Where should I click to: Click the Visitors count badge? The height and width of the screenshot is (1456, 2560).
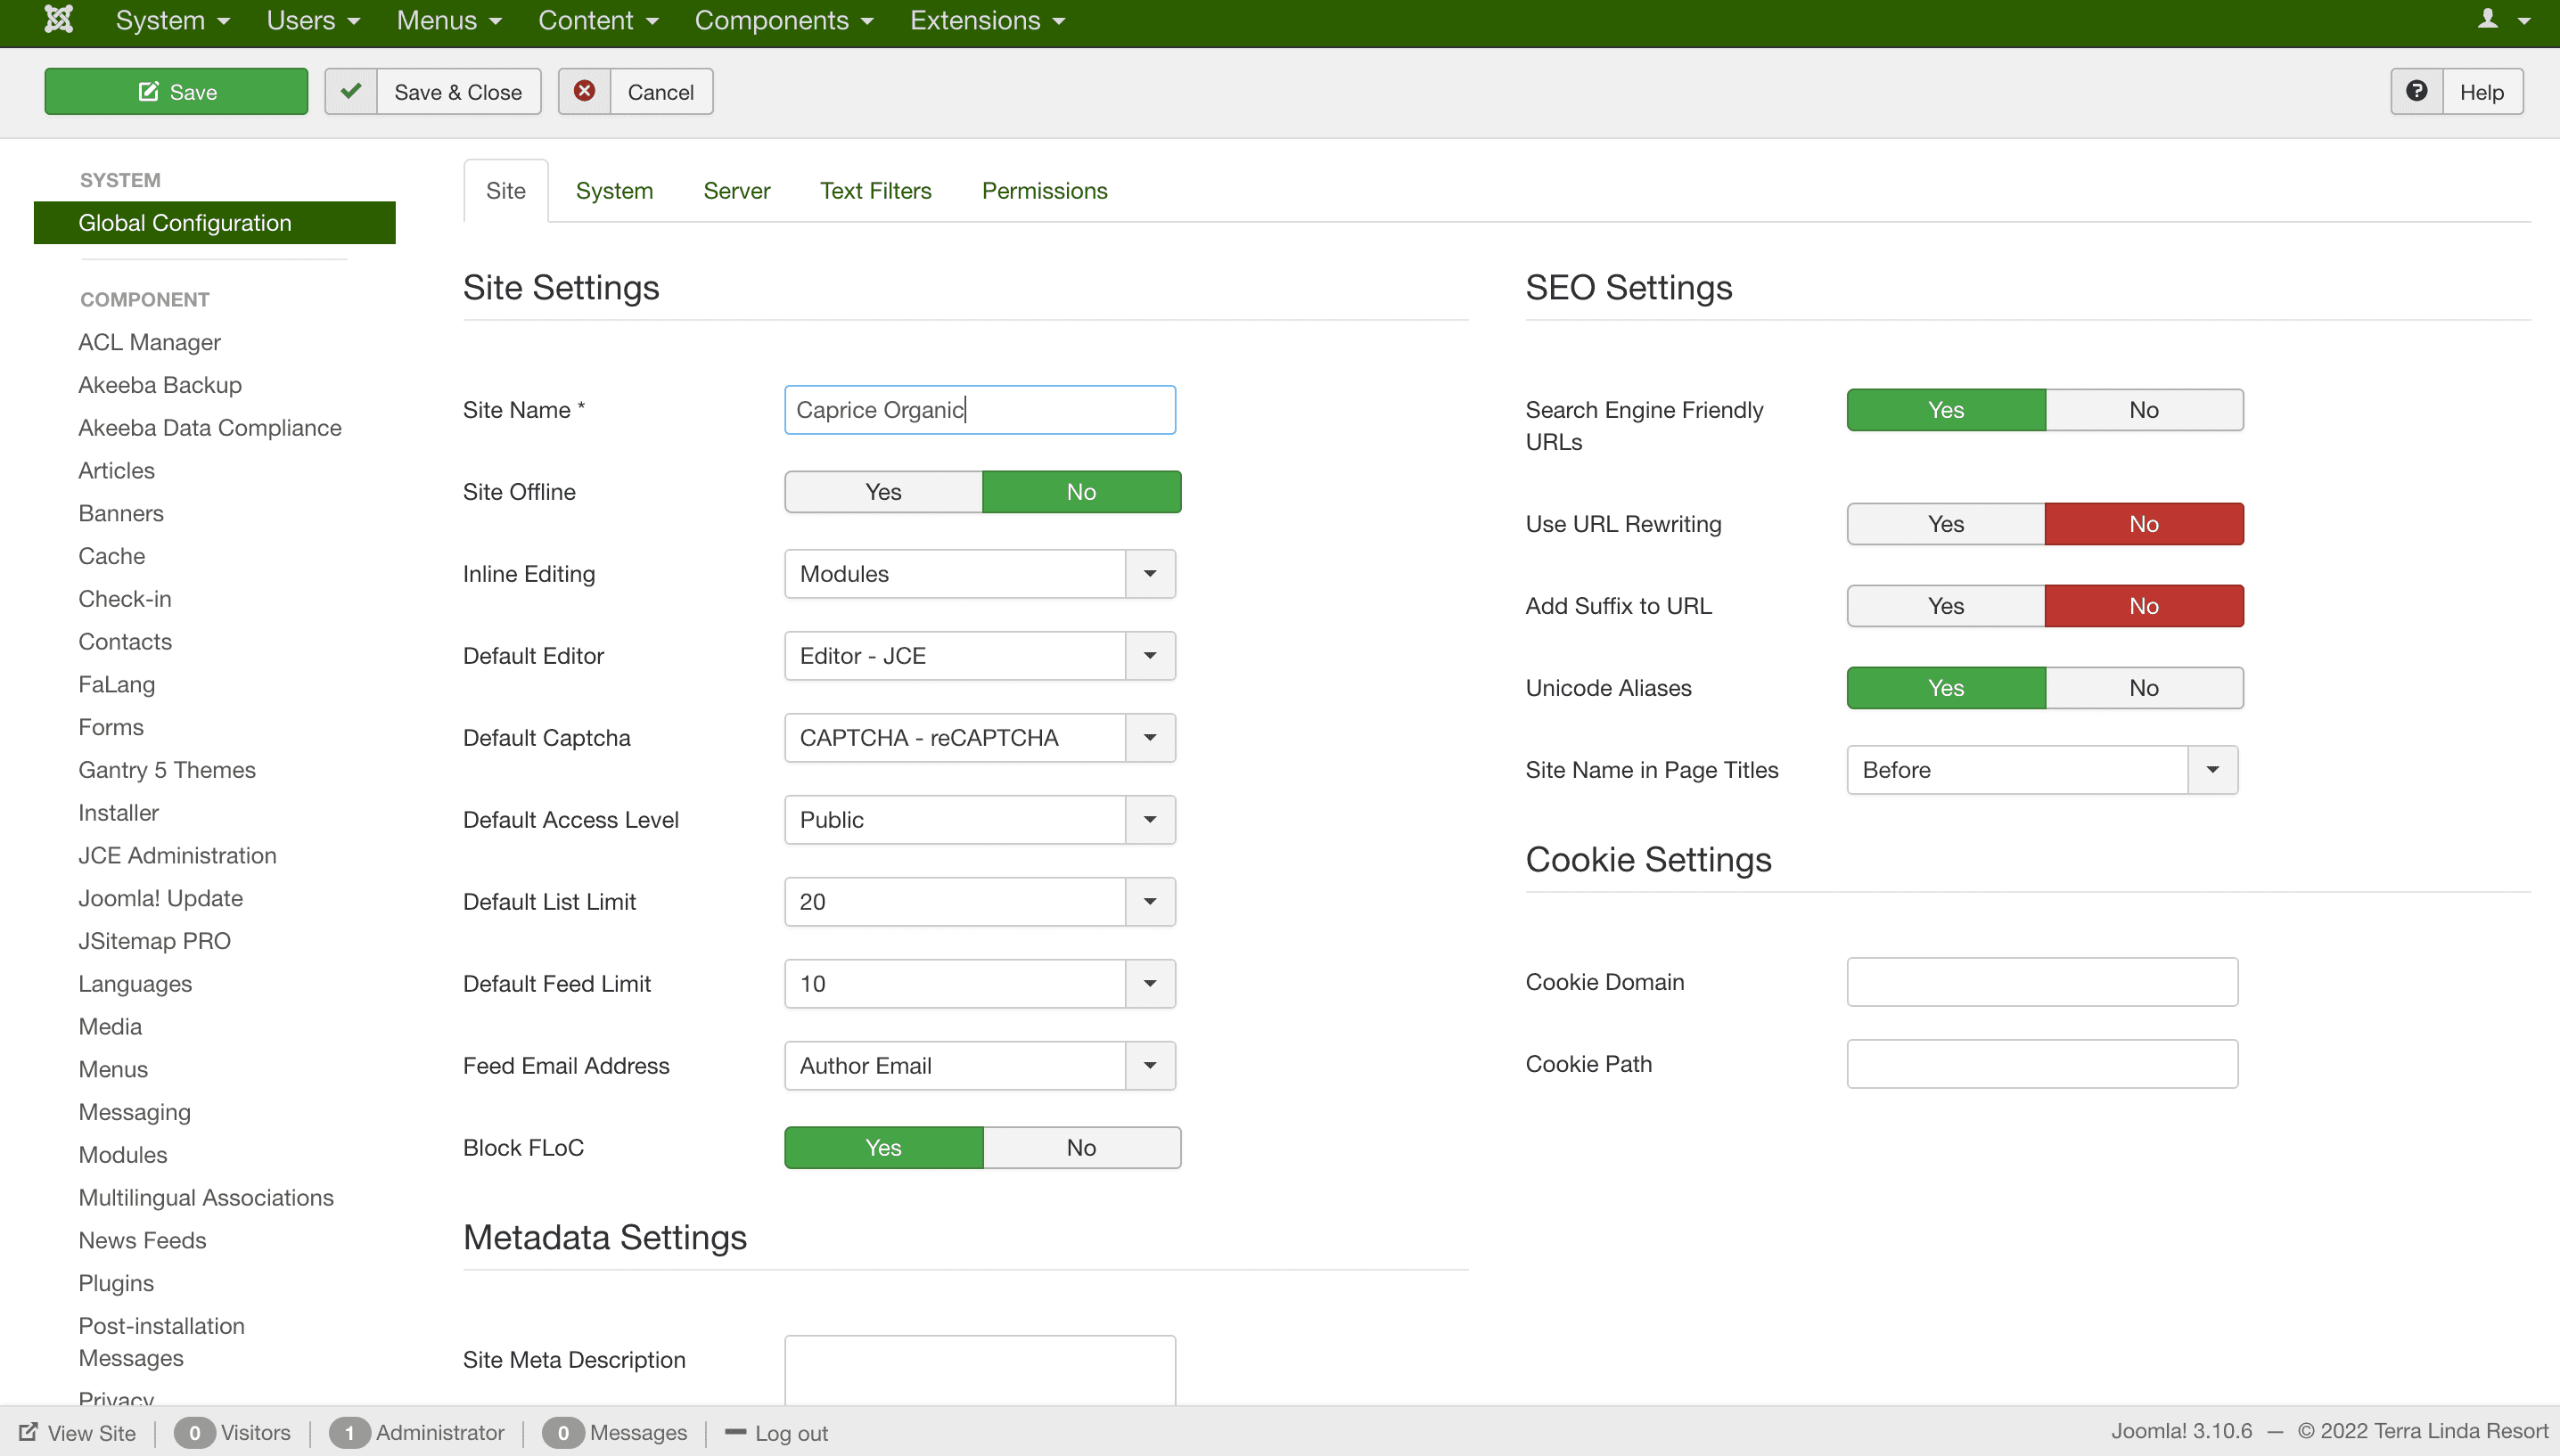tap(194, 1432)
